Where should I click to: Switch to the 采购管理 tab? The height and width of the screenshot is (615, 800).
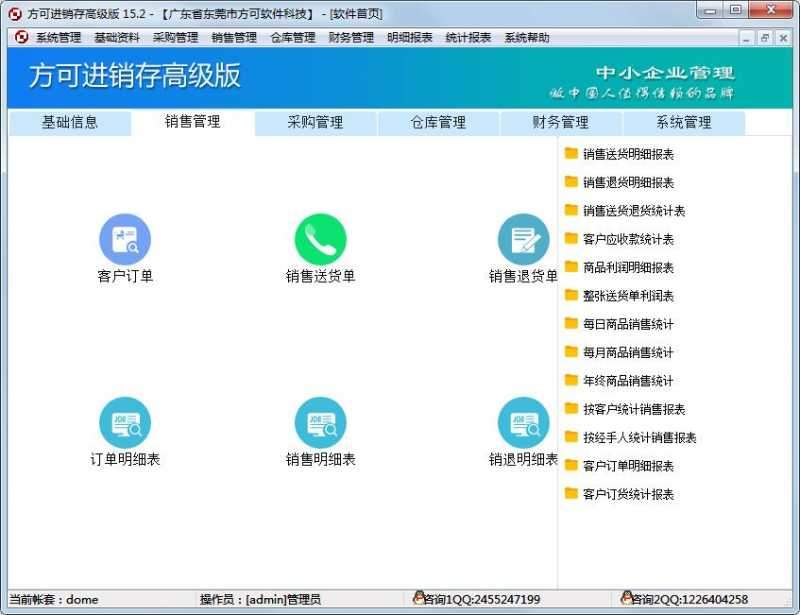point(317,122)
